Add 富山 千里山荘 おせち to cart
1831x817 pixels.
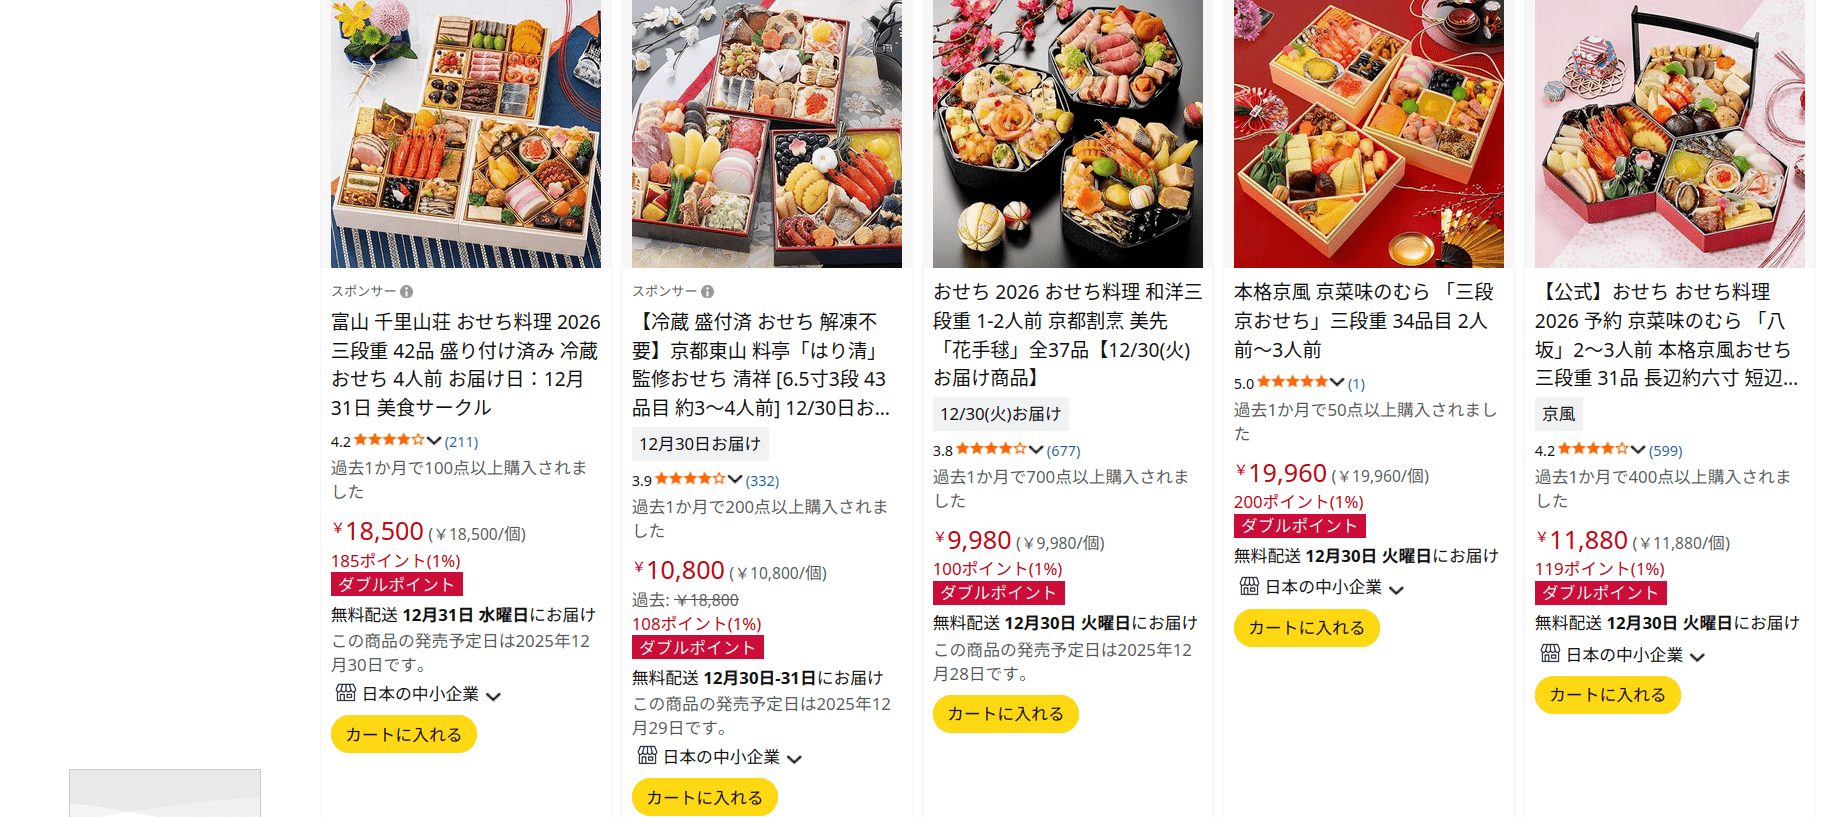404,735
